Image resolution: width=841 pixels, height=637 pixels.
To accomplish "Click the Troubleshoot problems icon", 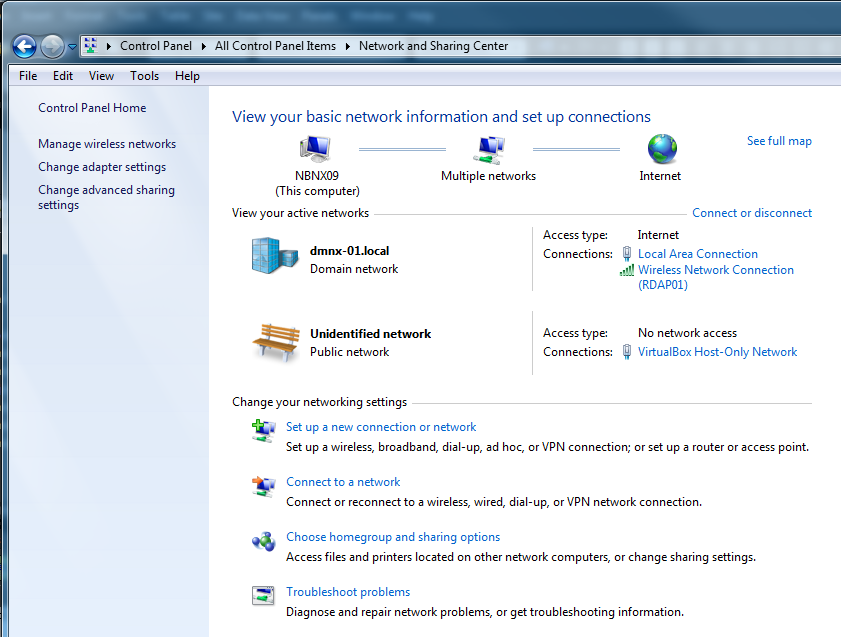I will (x=263, y=596).
